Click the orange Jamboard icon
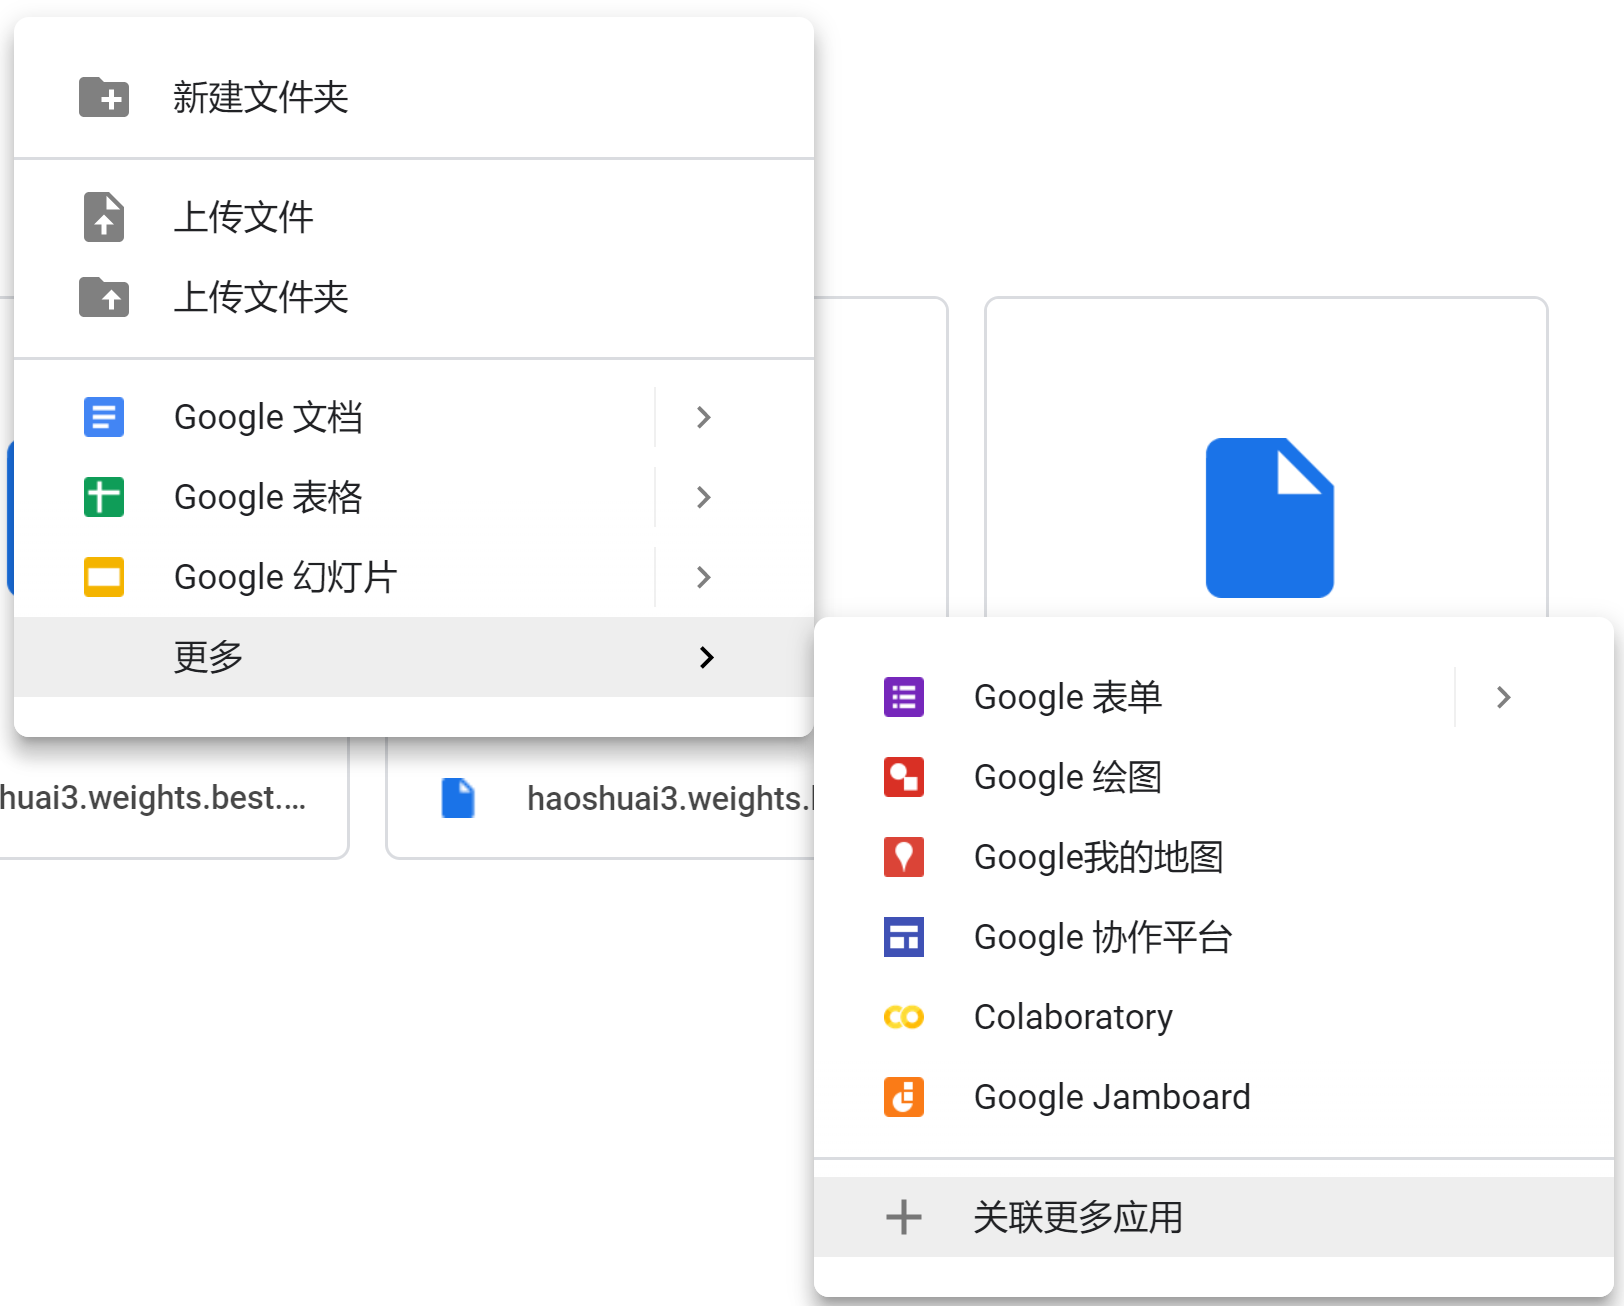The image size is (1624, 1306). (904, 1097)
